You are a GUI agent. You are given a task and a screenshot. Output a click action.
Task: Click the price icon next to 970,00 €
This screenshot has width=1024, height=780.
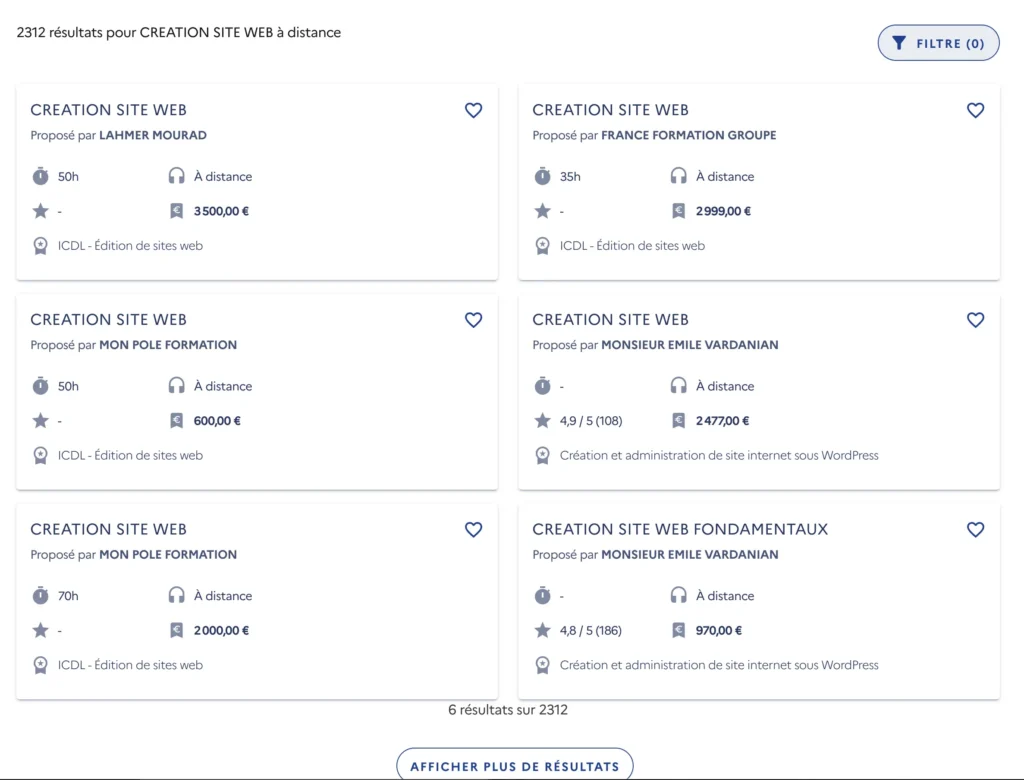tap(677, 630)
